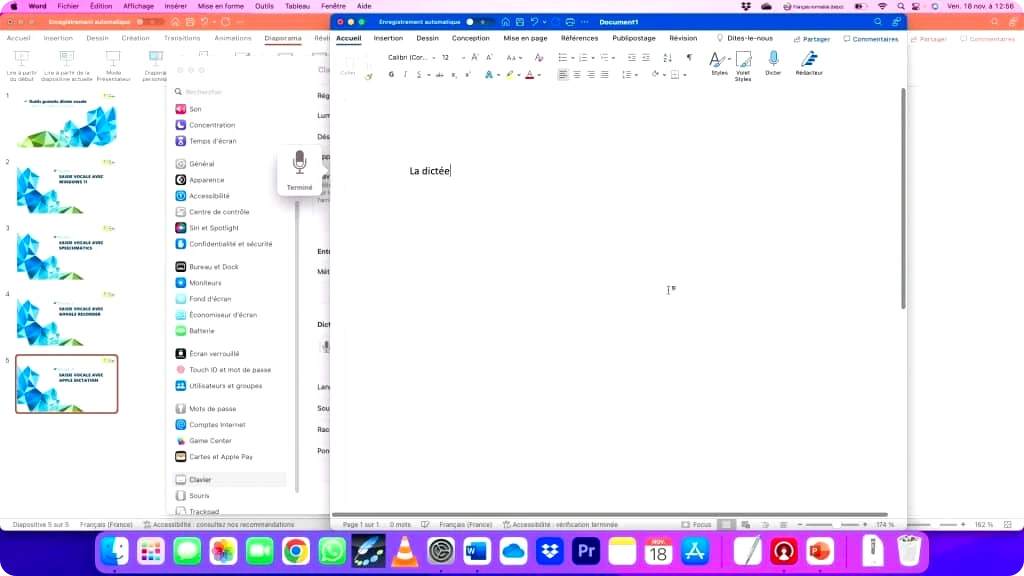Pick the text highlight color
This screenshot has width=1024, height=576.
[509, 75]
